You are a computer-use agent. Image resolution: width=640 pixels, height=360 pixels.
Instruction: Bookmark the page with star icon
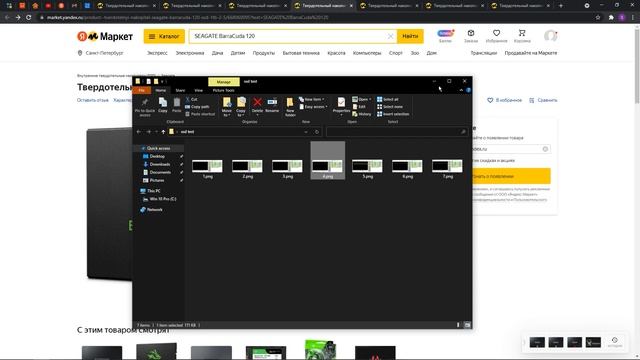coord(598,18)
